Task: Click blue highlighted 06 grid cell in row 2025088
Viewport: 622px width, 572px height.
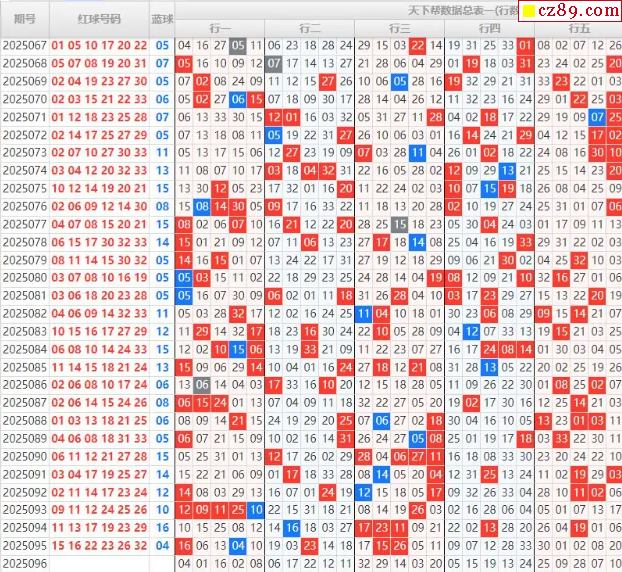Action: point(382,420)
